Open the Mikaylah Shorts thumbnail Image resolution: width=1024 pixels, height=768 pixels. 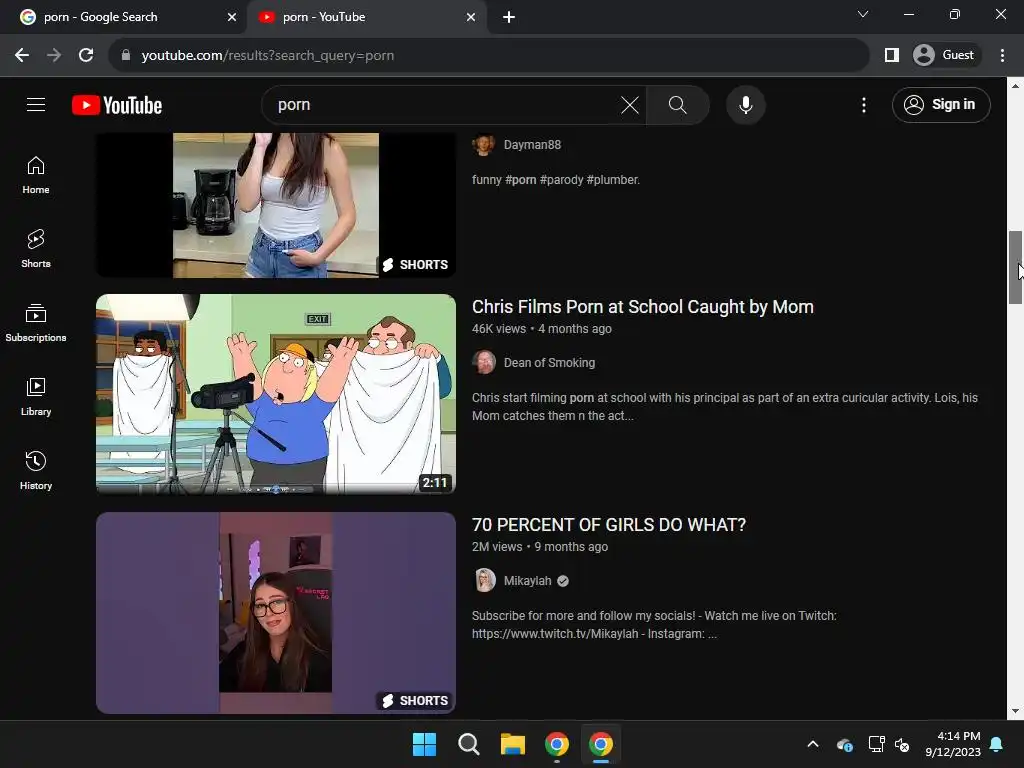(x=276, y=613)
